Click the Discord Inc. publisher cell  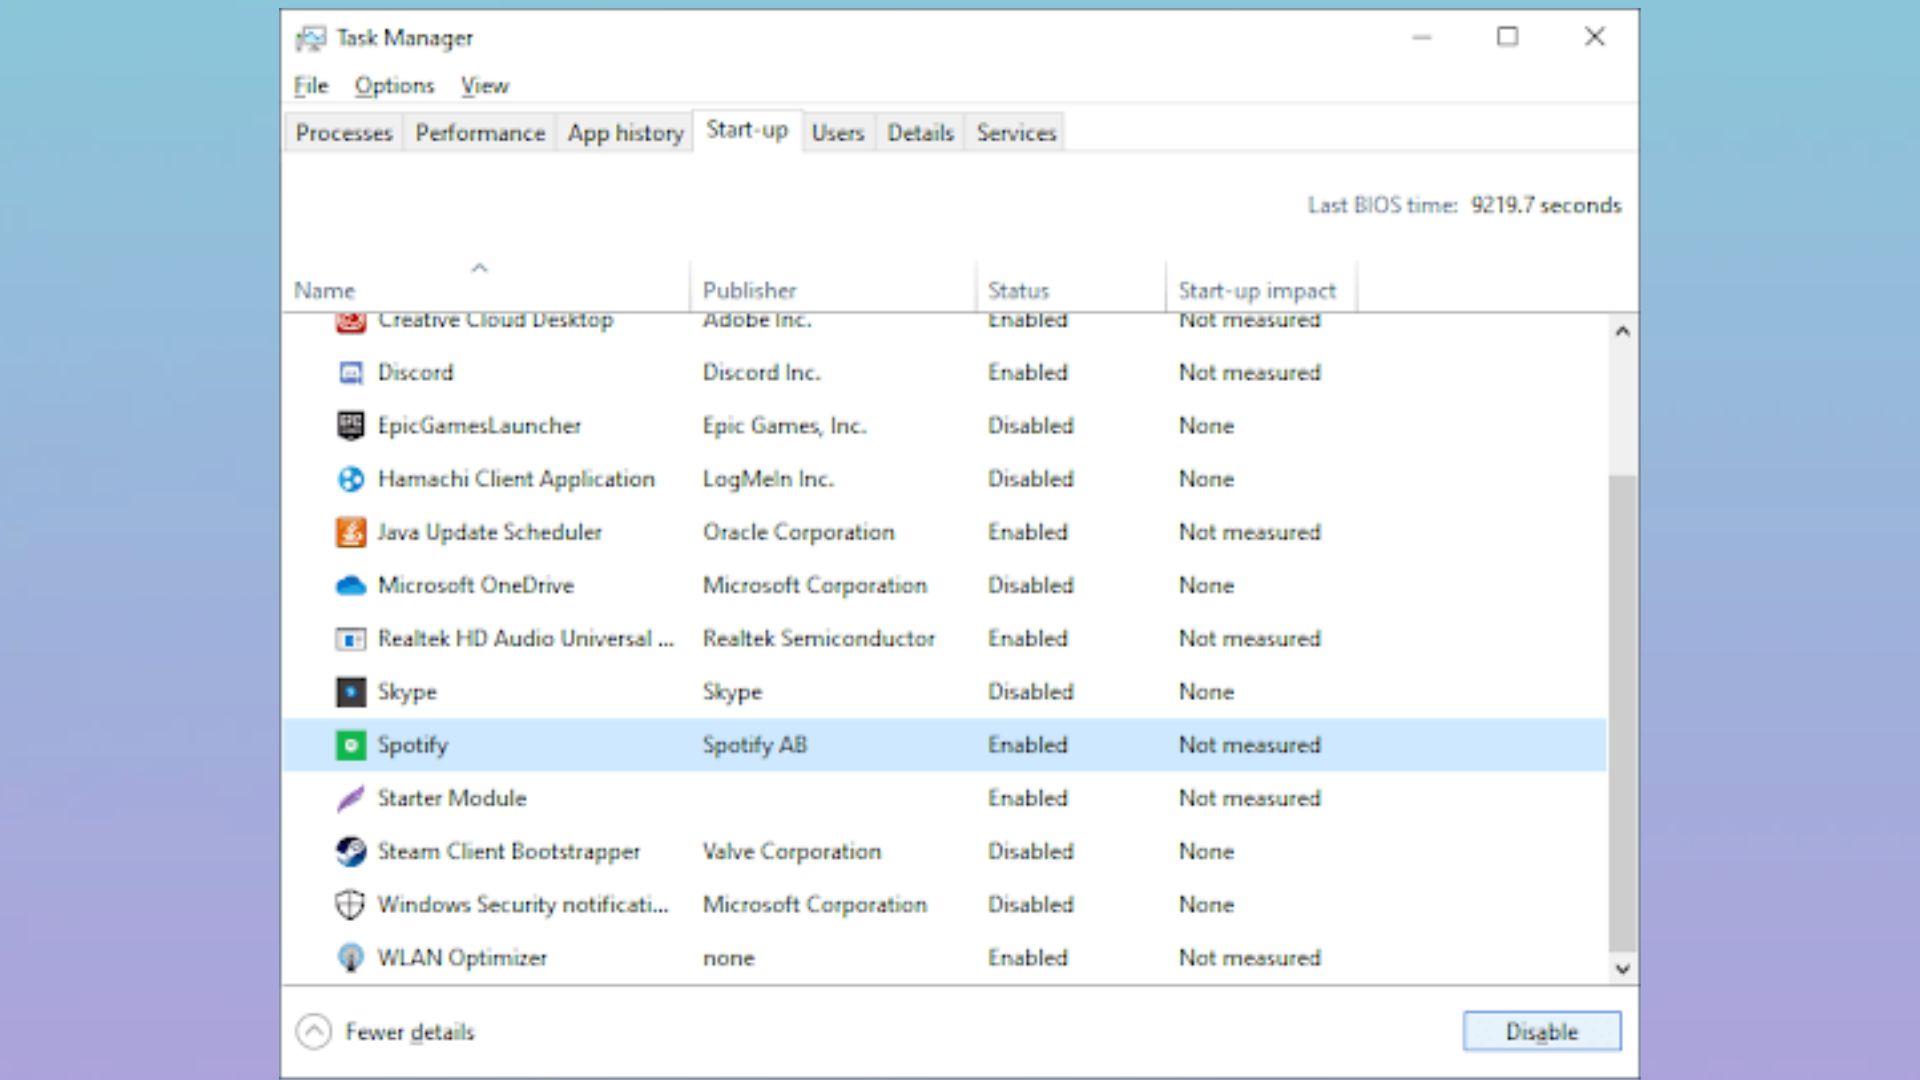pyautogui.click(x=761, y=373)
